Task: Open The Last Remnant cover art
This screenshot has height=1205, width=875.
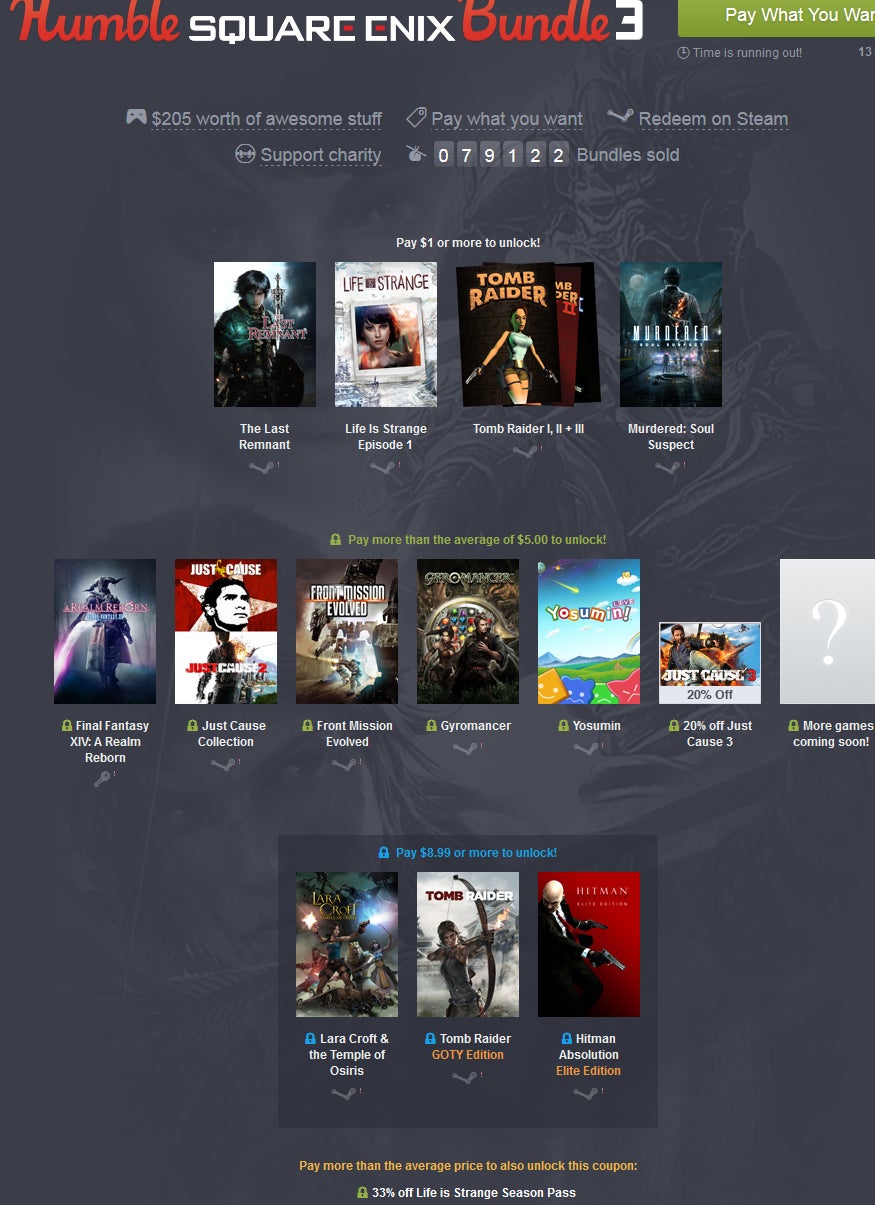Action: (265, 334)
